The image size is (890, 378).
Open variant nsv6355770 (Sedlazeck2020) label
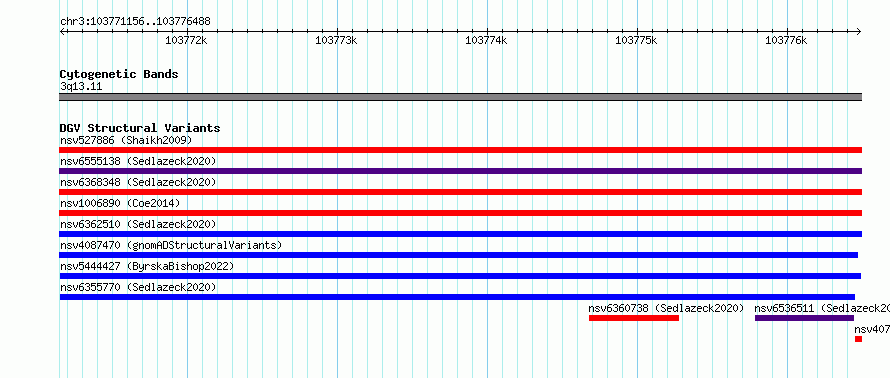138,287
